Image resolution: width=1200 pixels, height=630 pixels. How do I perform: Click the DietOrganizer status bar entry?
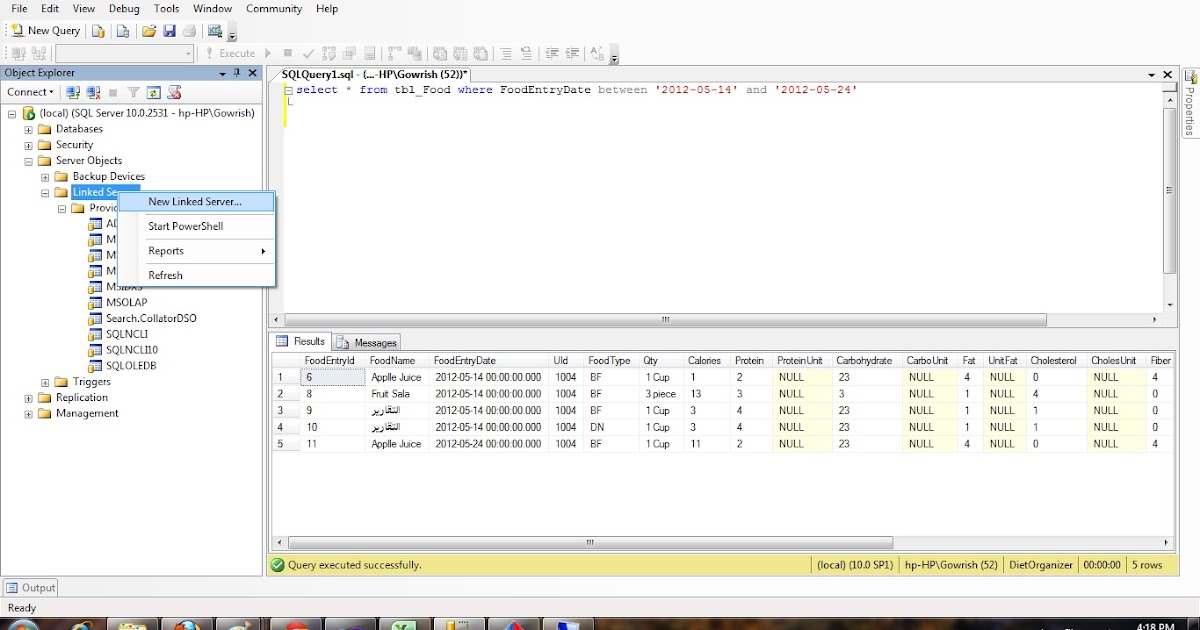[1042, 565]
